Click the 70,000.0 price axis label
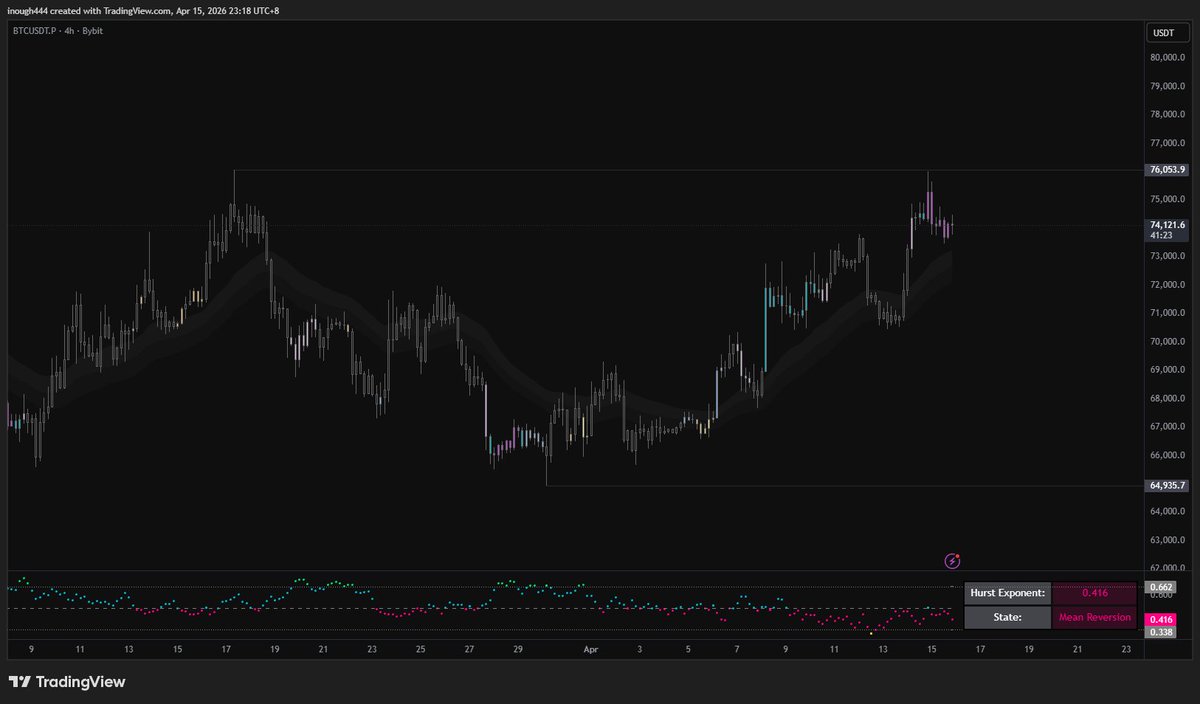This screenshot has width=1200, height=704. point(1168,342)
